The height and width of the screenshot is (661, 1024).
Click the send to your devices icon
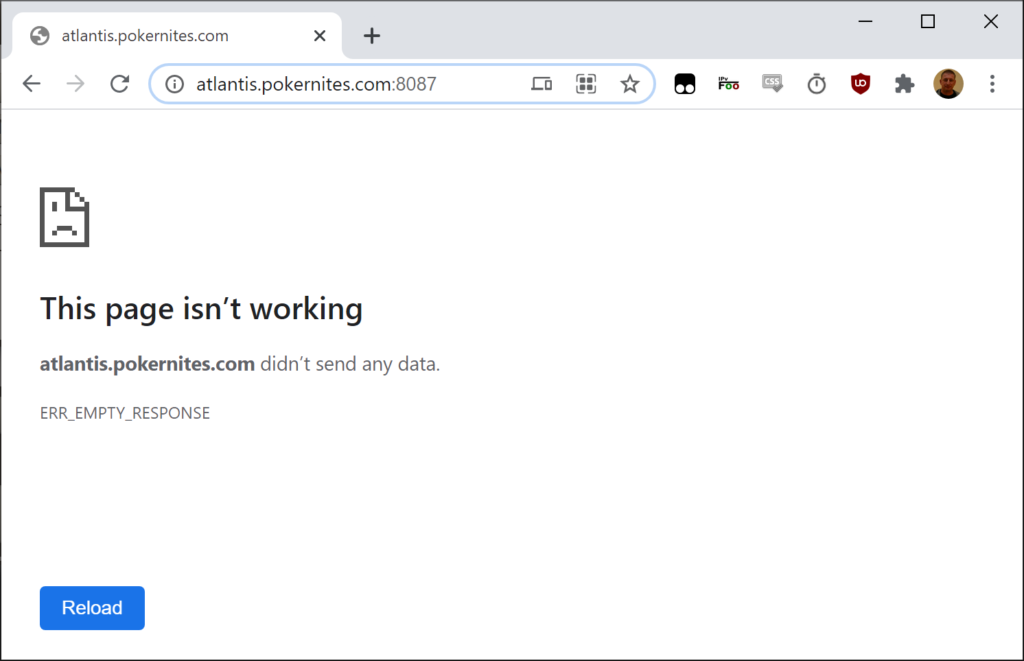click(542, 84)
